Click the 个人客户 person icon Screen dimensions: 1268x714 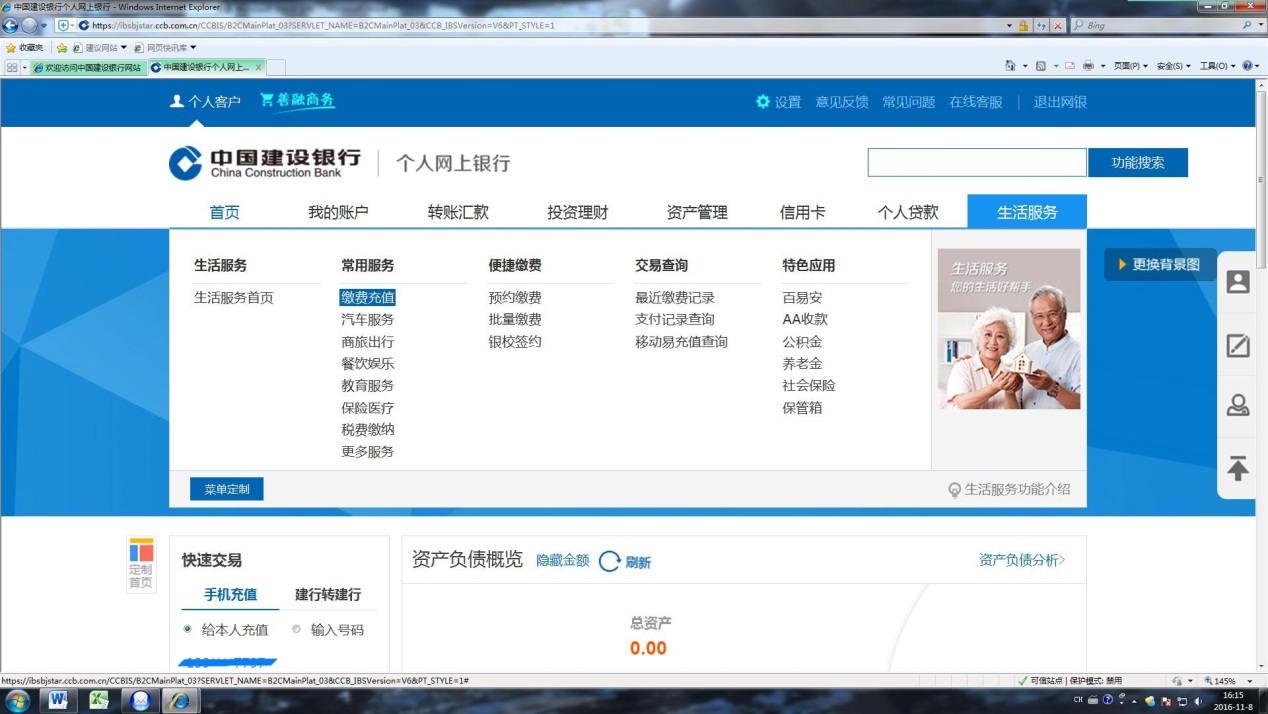[x=177, y=102]
